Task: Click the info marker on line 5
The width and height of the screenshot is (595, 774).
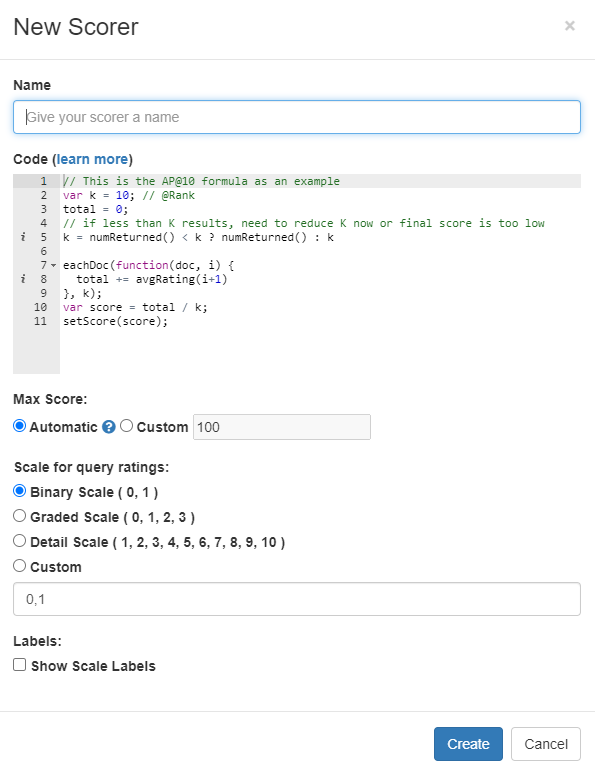Action: point(23,237)
